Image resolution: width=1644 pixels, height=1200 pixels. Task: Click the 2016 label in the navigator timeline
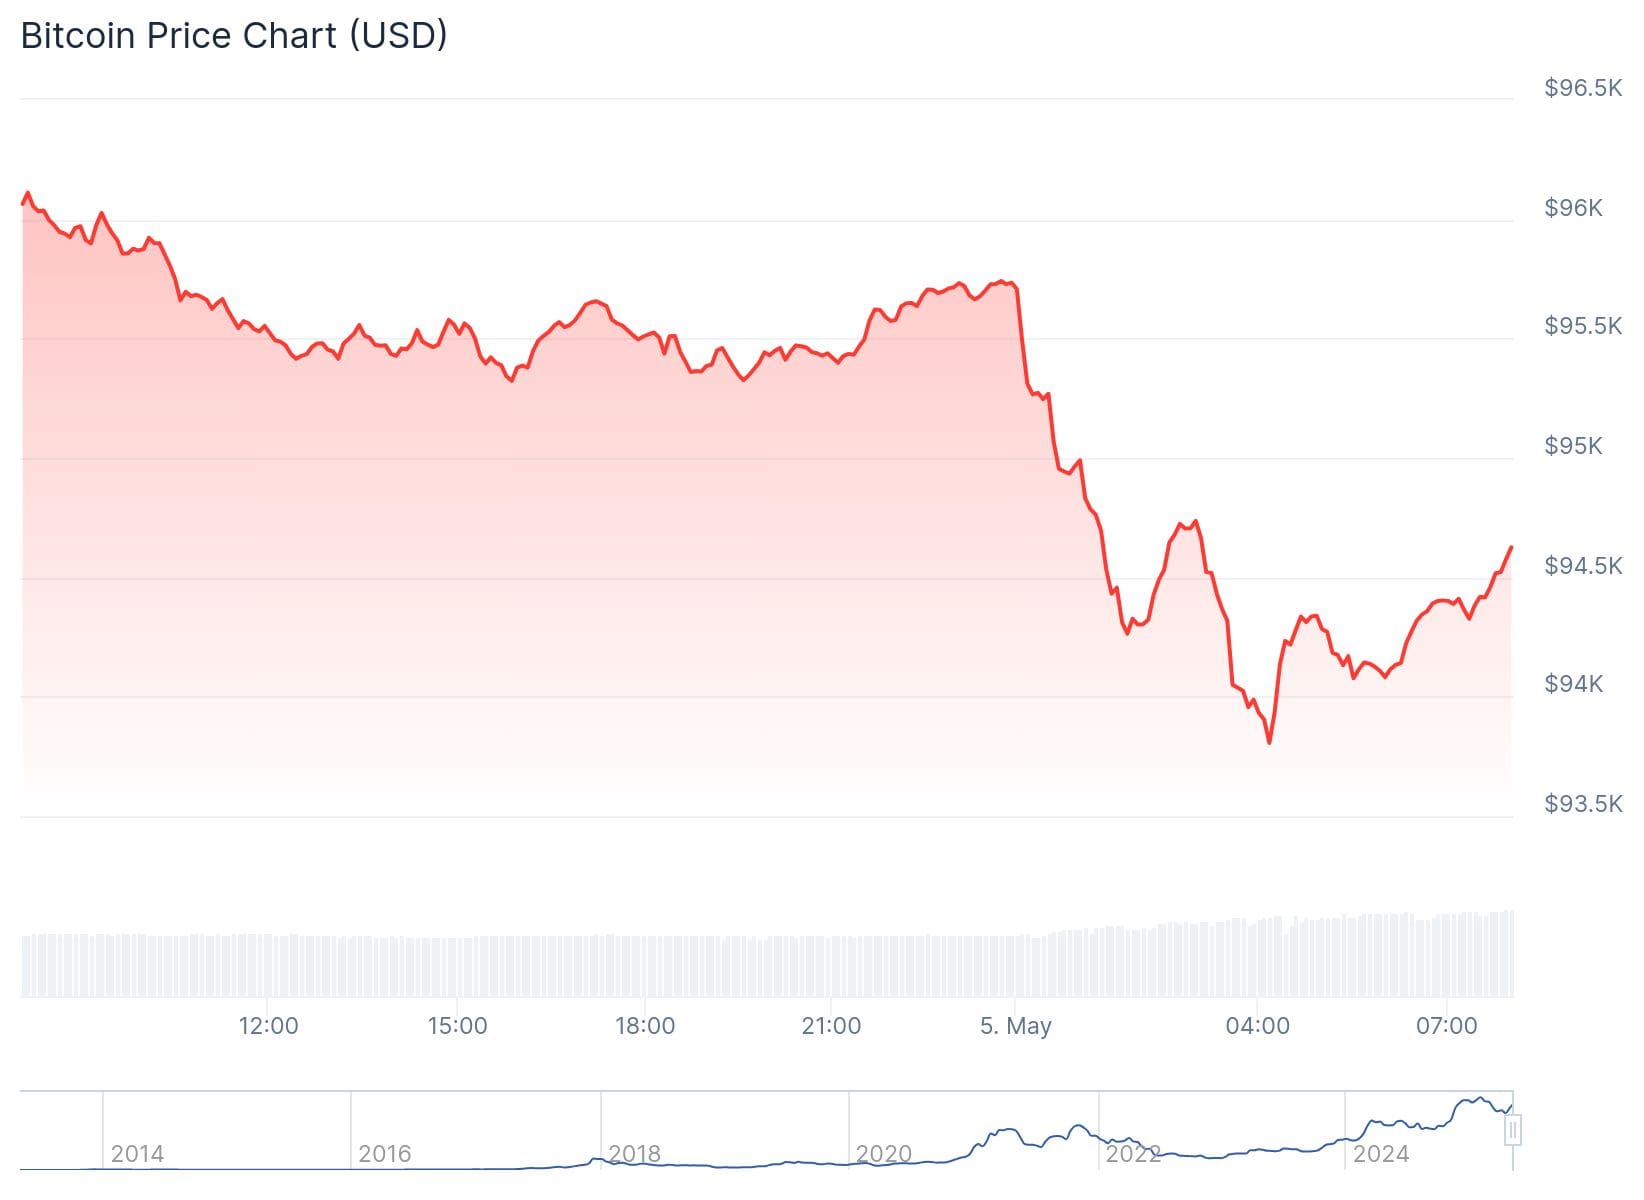(385, 1154)
